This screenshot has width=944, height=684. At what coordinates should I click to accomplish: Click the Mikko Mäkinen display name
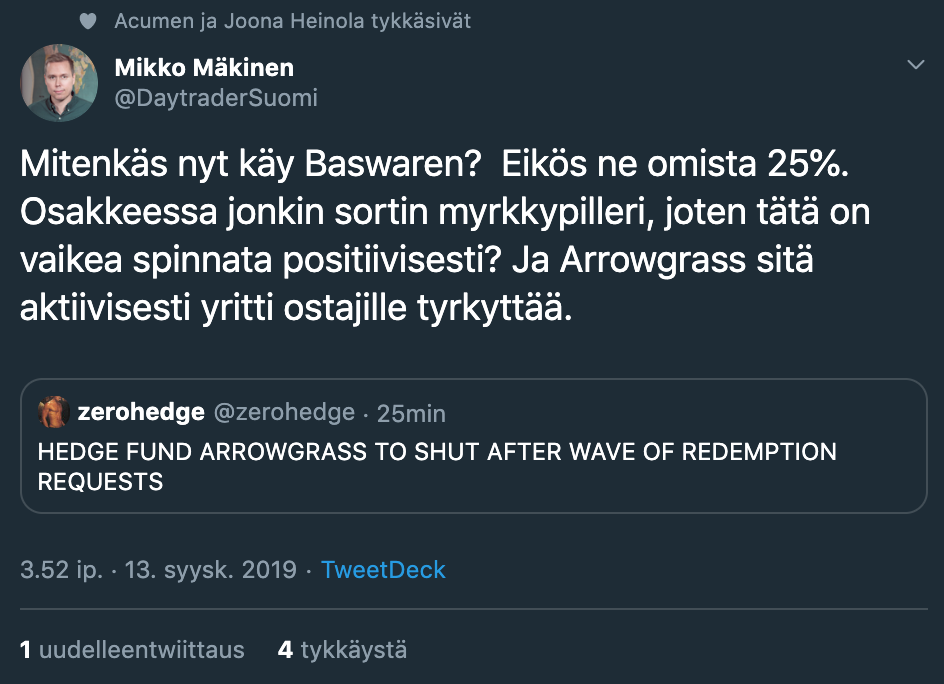pos(204,68)
